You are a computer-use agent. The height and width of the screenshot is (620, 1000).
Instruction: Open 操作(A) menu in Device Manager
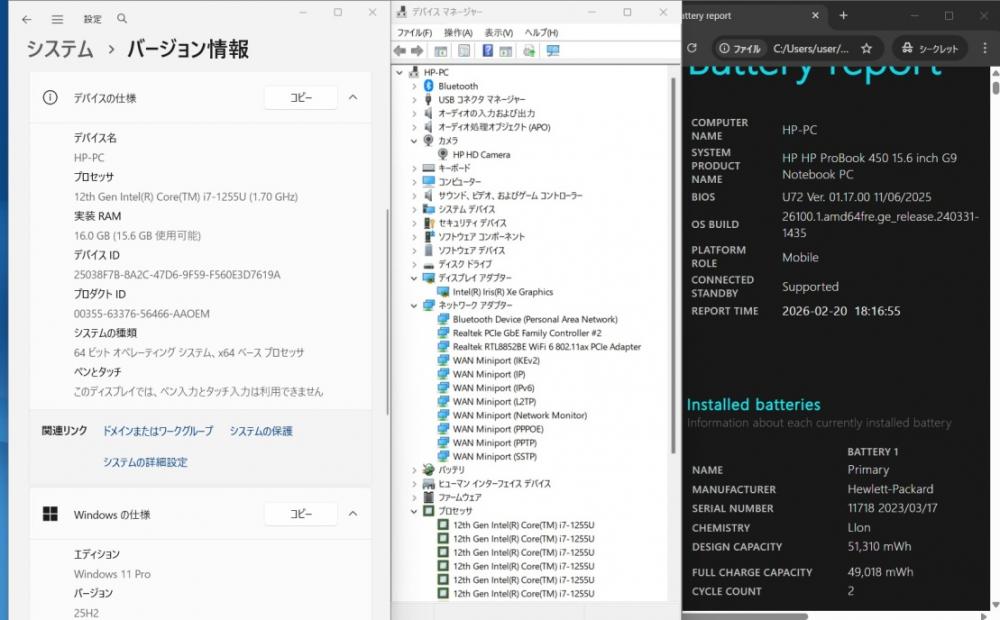click(x=458, y=33)
